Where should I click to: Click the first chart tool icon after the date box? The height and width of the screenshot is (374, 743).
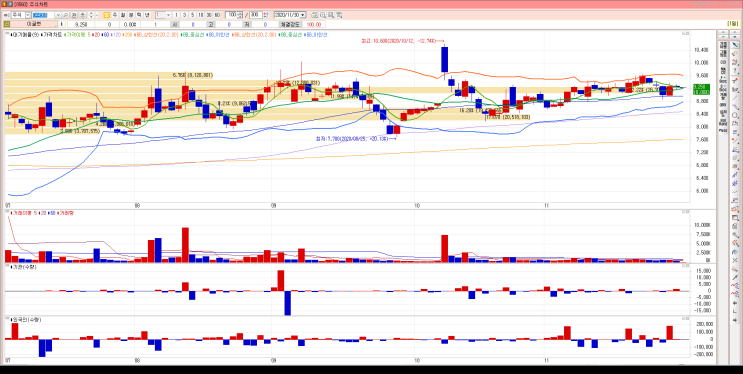pos(314,15)
